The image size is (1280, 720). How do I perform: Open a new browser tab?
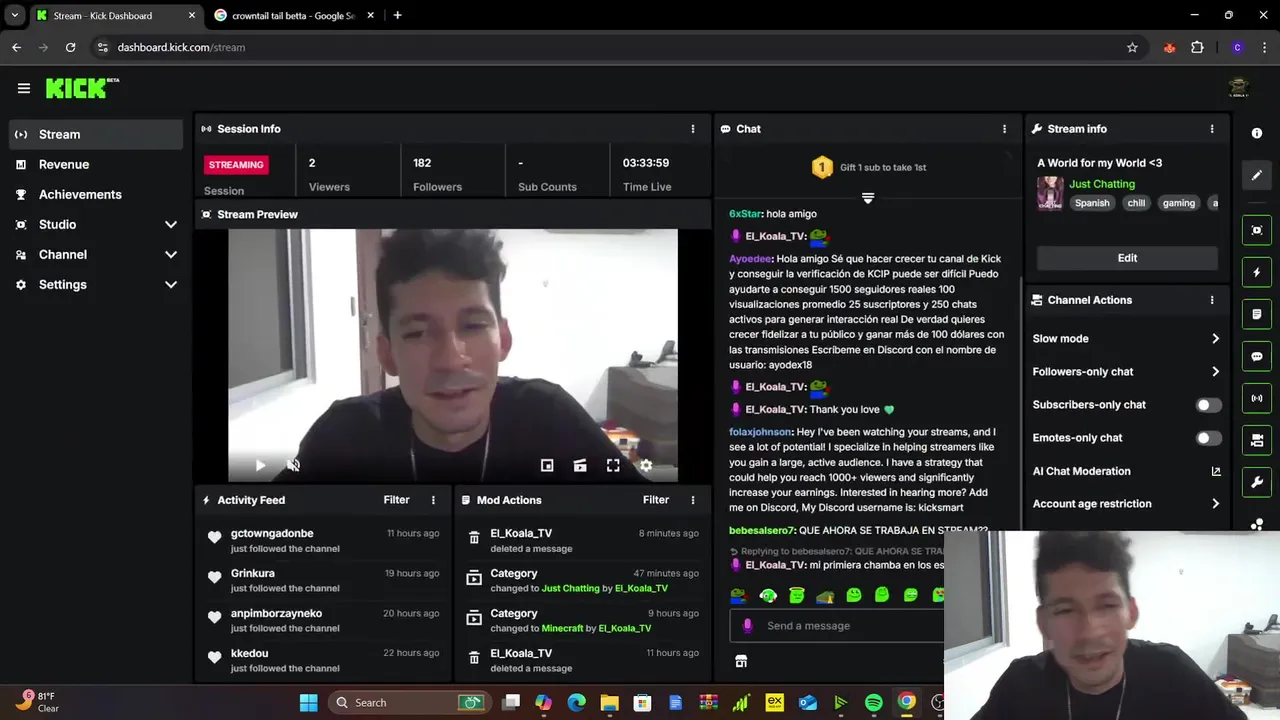[x=397, y=16]
